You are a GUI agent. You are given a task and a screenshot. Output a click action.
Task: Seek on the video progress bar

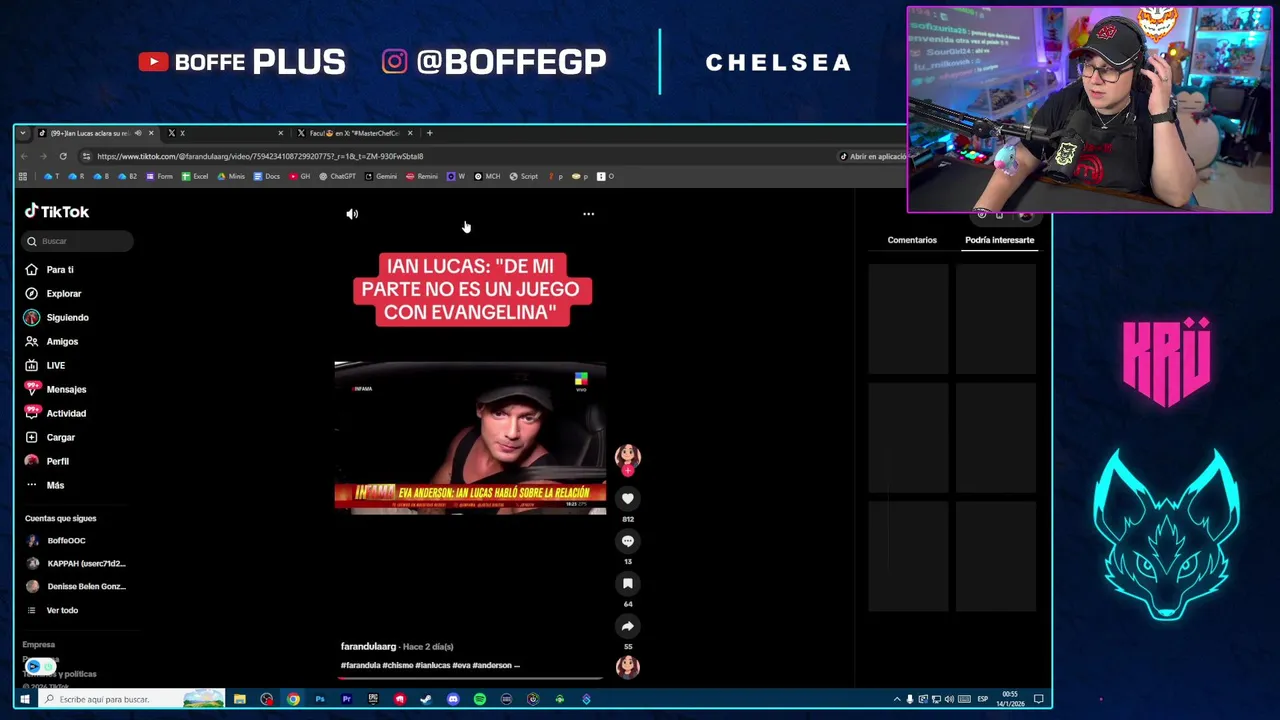click(x=470, y=678)
